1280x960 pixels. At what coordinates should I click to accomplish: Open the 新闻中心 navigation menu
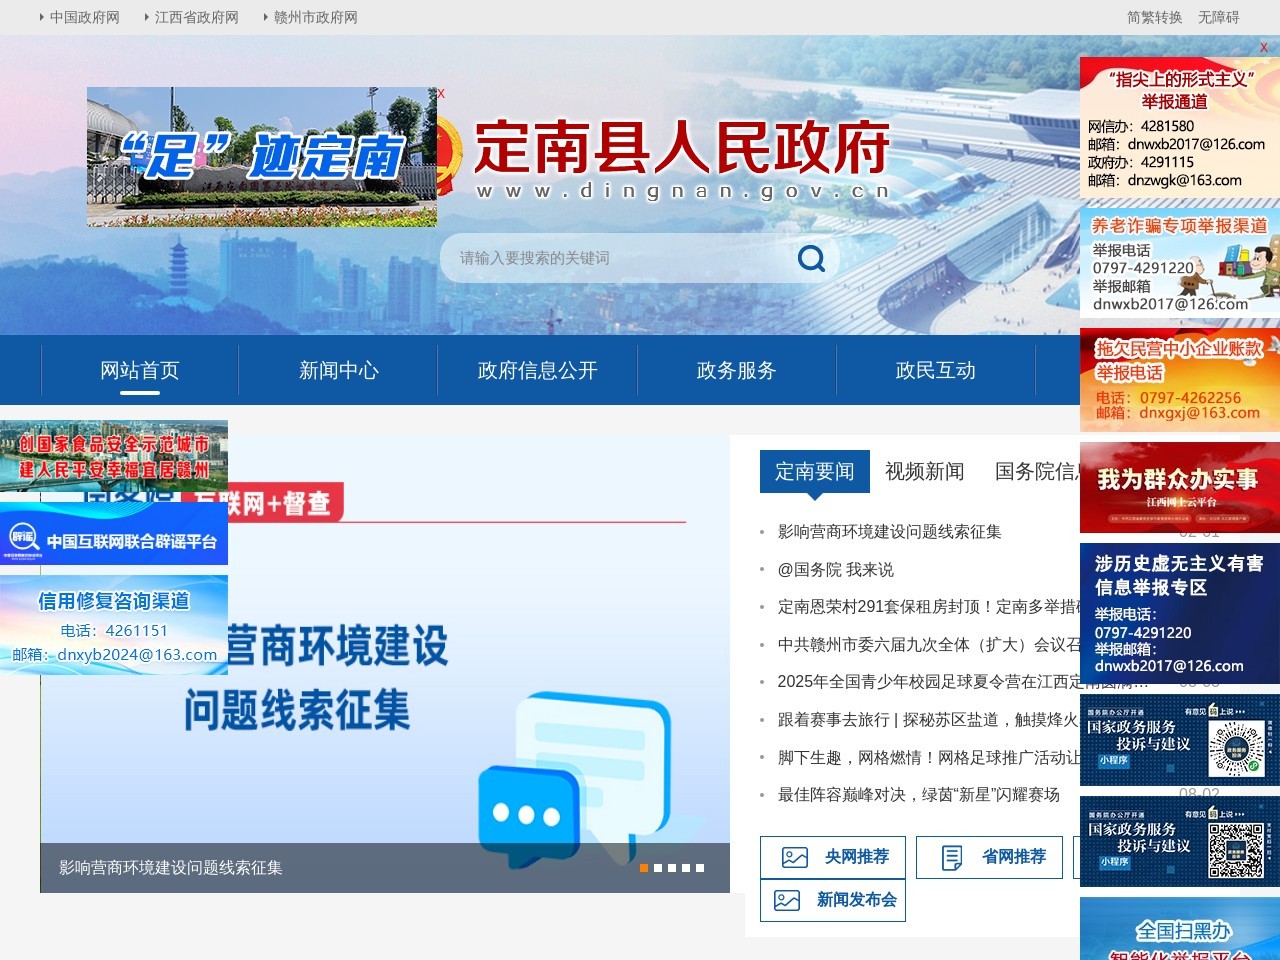click(338, 370)
